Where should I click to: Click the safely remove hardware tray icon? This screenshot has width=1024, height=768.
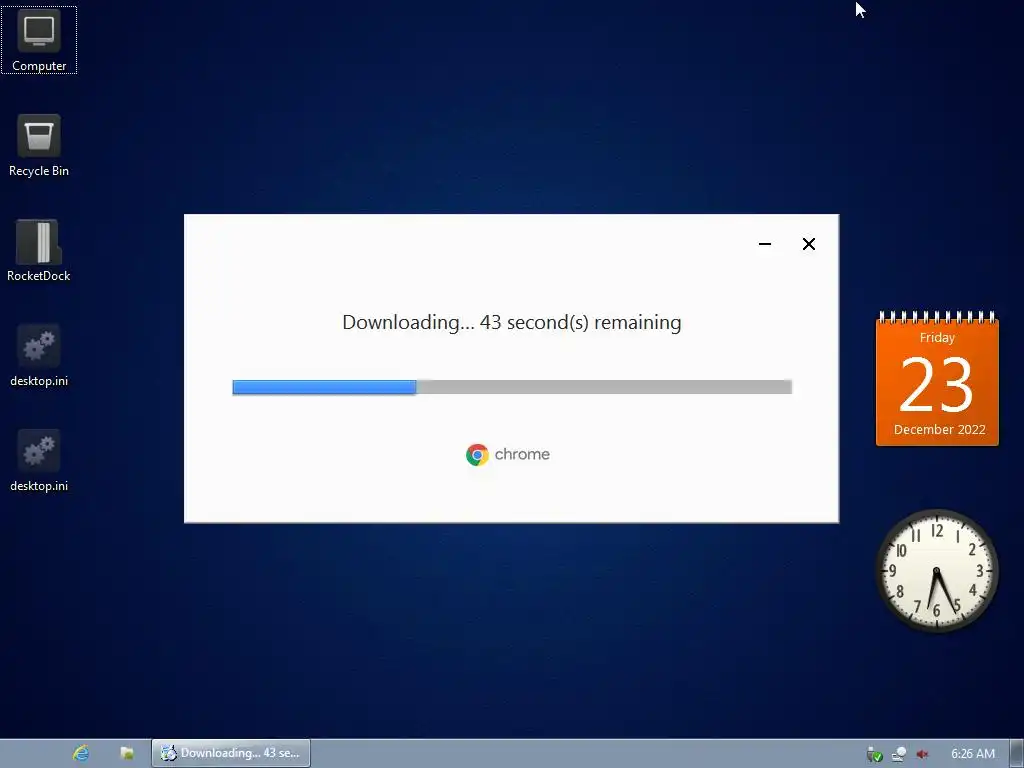point(874,754)
